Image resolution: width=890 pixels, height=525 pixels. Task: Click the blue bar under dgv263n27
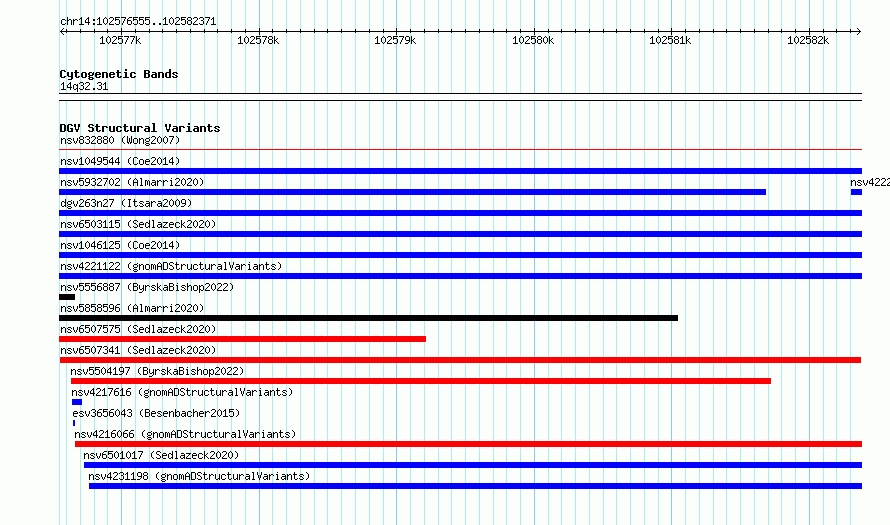[x=460, y=213]
